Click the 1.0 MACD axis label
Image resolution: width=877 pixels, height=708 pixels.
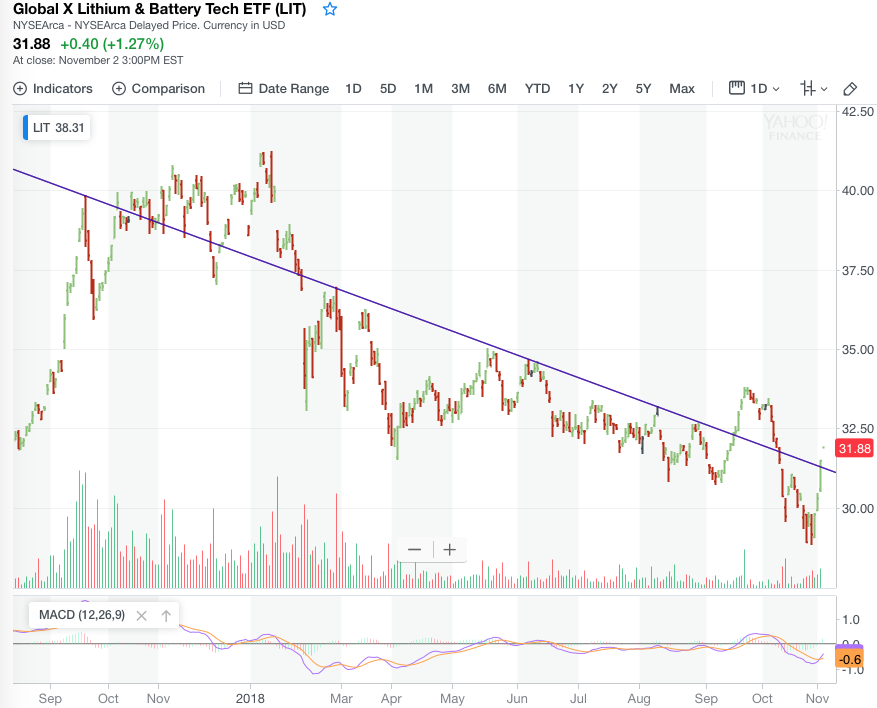tap(850, 620)
